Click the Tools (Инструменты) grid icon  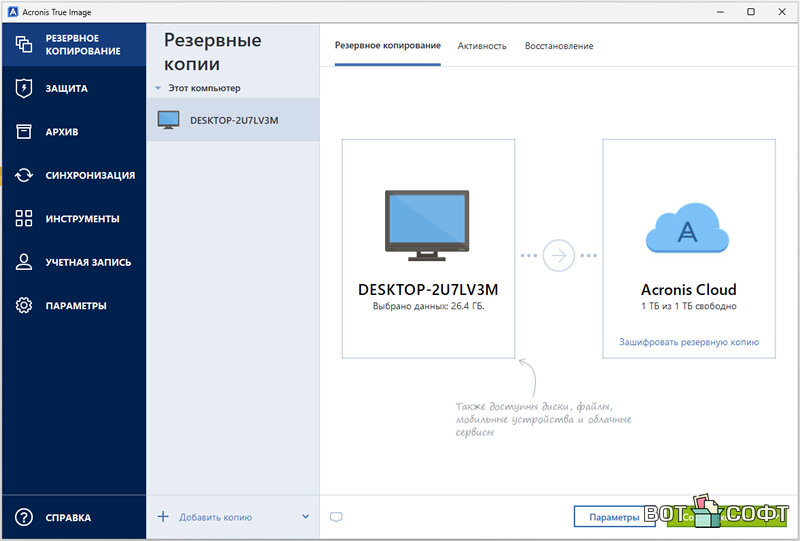click(24, 218)
